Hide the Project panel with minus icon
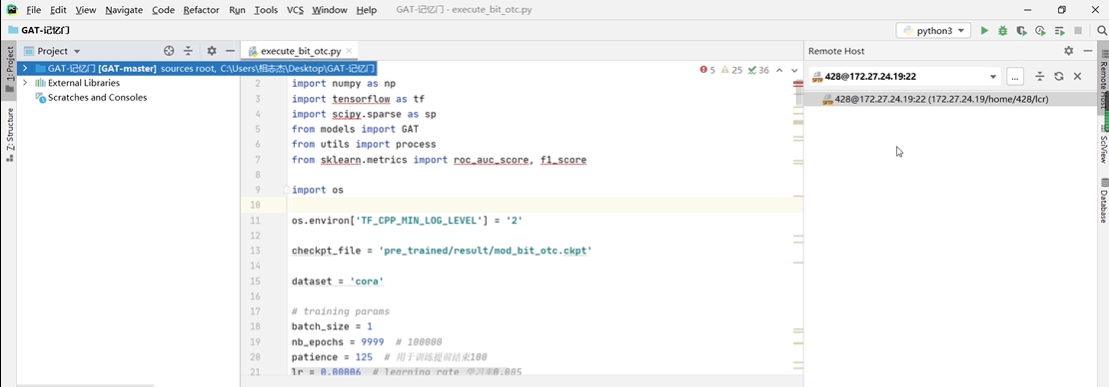 pyautogui.click(x=230, y=51)
